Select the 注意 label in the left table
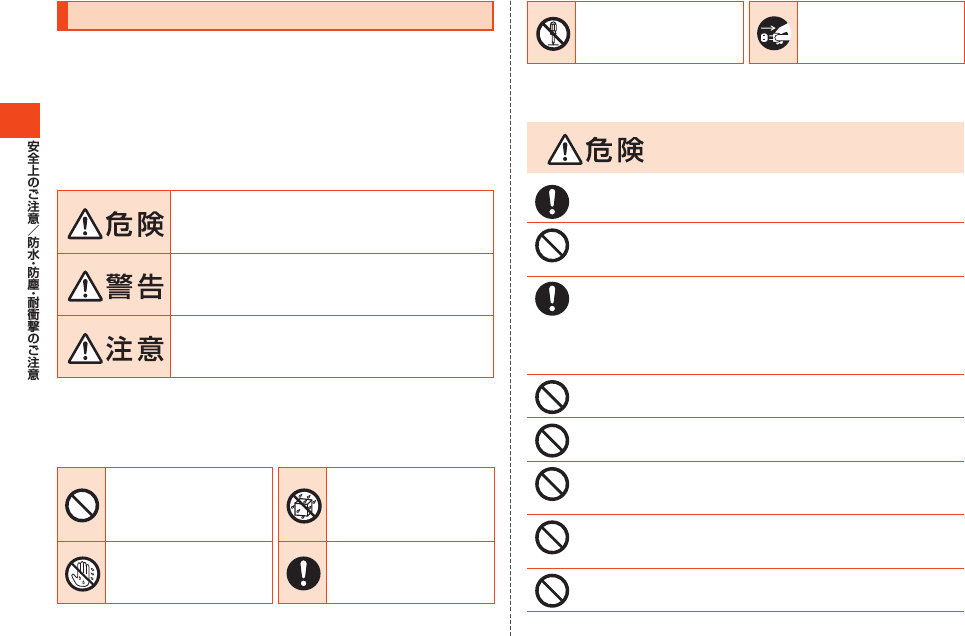 (114, 348)
